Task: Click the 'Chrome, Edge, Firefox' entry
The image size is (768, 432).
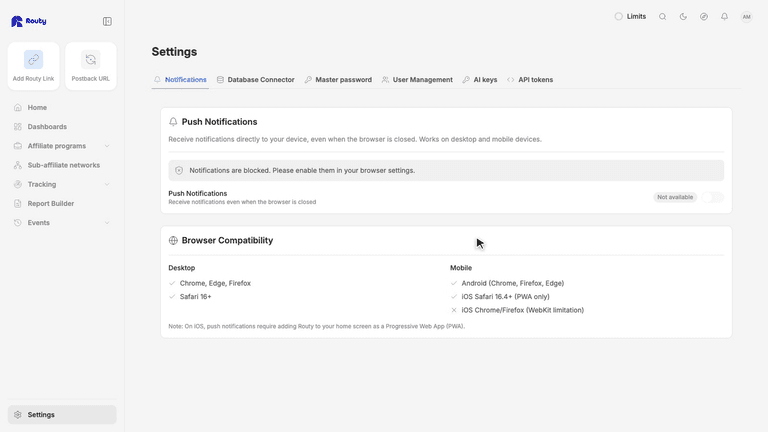Action: click(215, 283)
